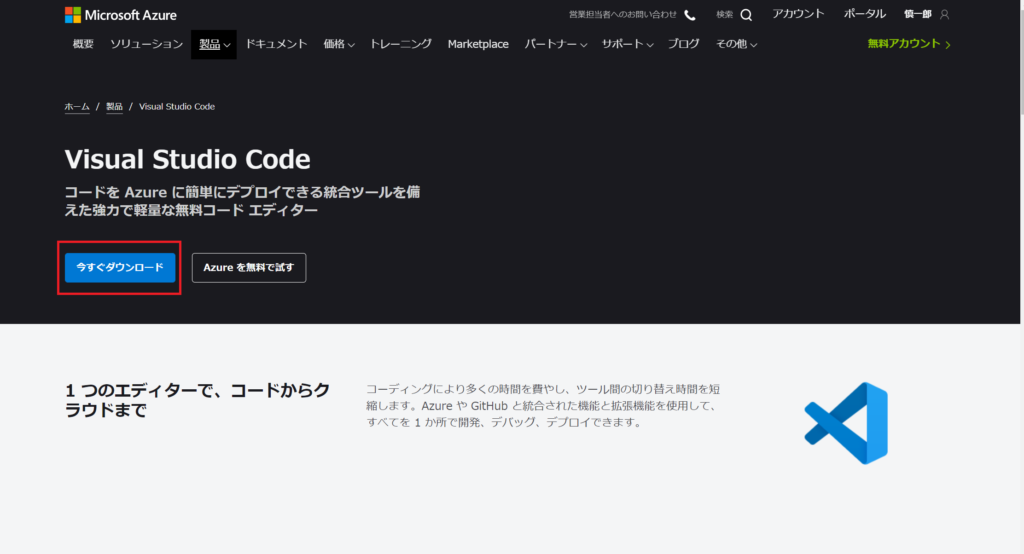
Task: Click the user profile avatar icon
Action: point(944,14)
